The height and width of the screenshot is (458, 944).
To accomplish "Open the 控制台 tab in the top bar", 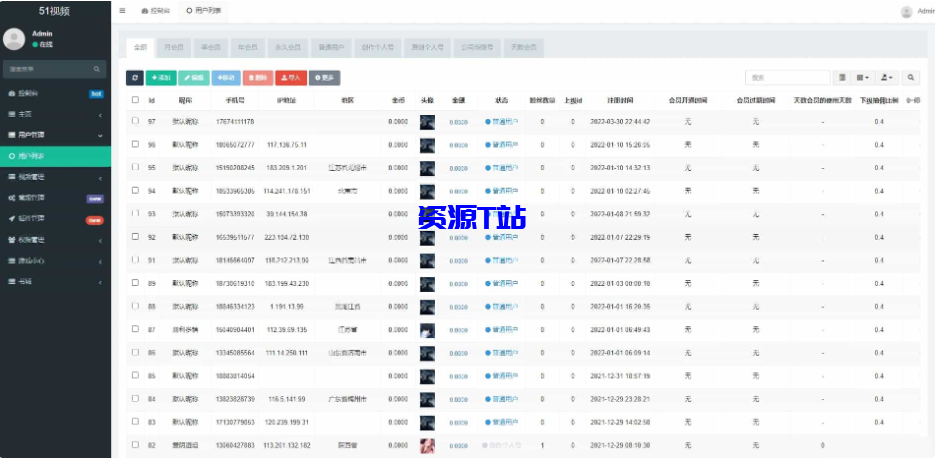I will [x=155, y=11].
